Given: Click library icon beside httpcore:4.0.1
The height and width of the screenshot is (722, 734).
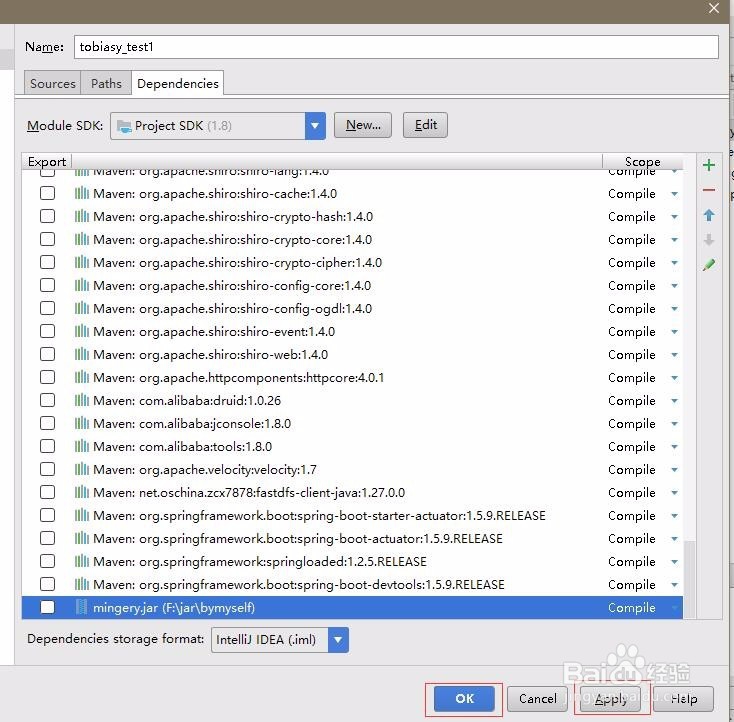Looking at the screenshot, I should 81,377.
